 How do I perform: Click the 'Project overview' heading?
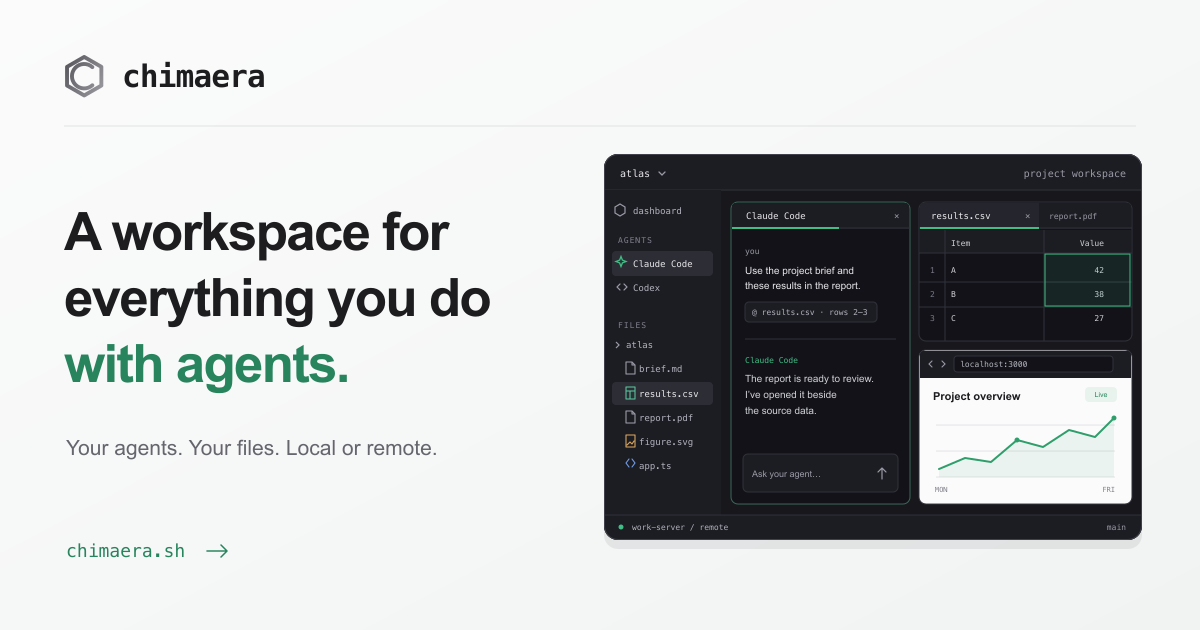coord(977,396)
